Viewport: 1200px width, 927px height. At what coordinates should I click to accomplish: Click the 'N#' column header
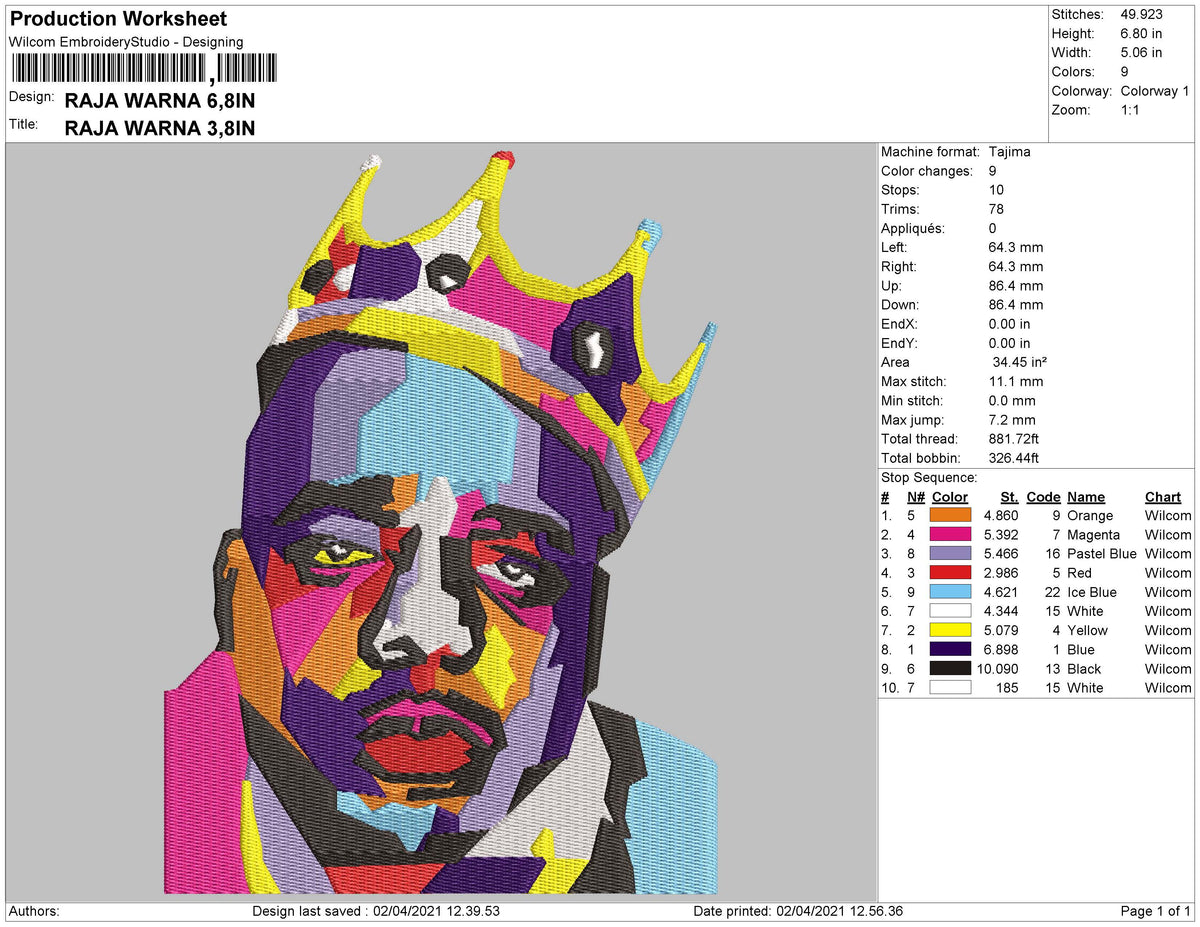click(x=915, y=497)
